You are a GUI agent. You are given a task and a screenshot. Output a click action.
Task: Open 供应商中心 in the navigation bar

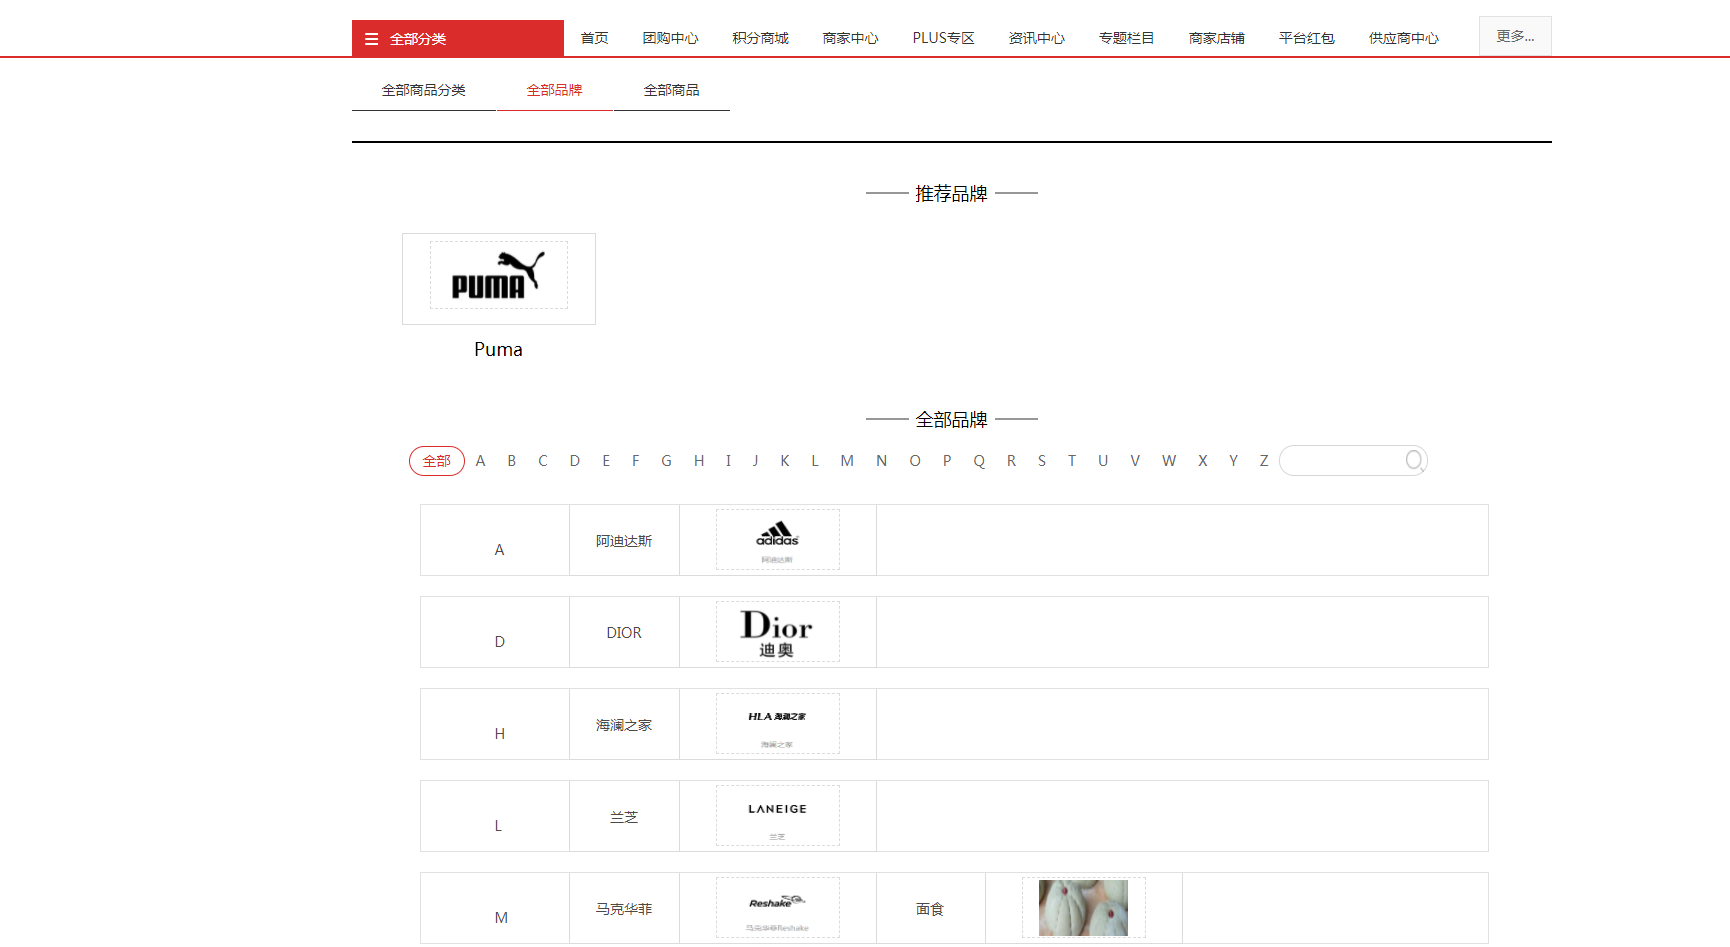pos(1403,38)
